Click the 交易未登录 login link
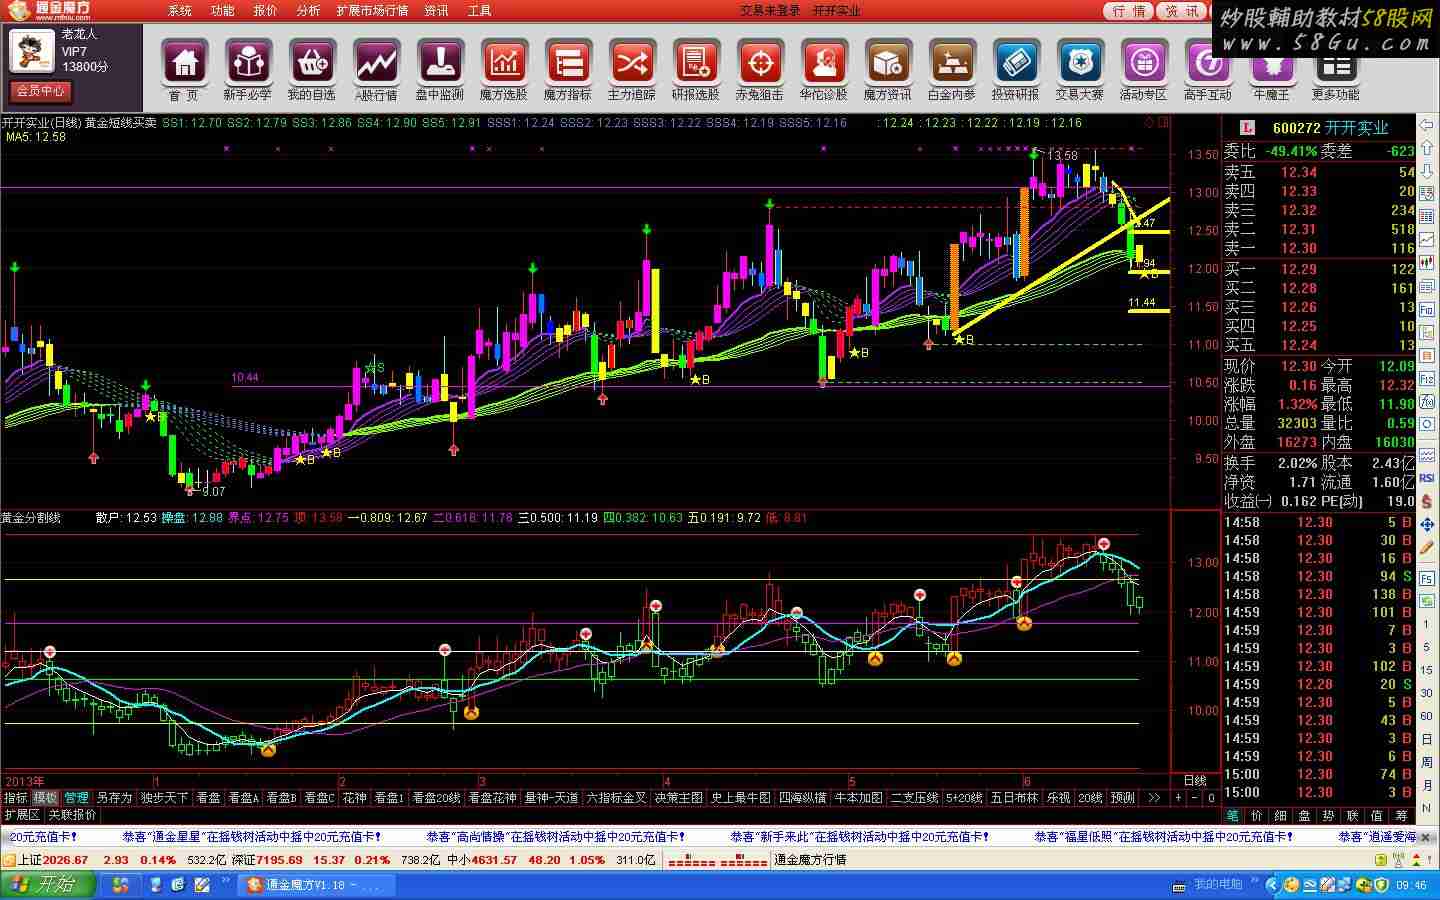This screenshot has height=900, width=1440. [770, 11]
